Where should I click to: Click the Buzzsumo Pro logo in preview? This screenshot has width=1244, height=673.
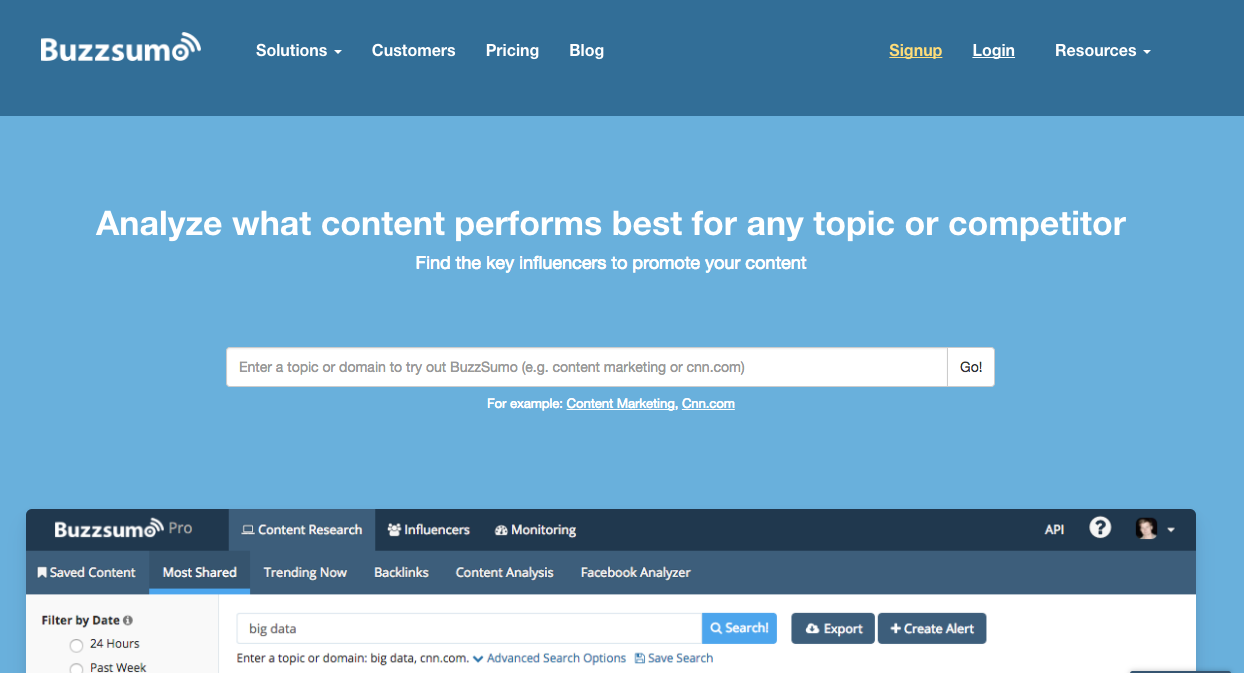123,529
